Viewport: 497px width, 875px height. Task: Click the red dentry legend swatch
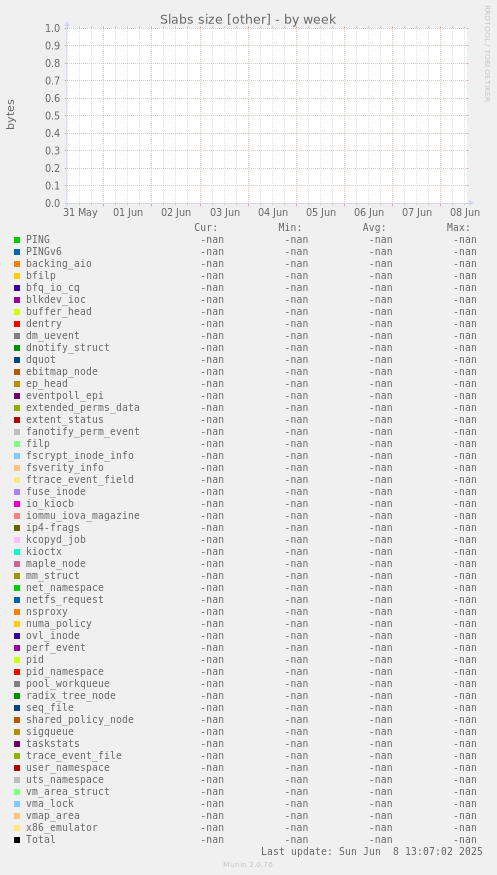coord(17,324)
